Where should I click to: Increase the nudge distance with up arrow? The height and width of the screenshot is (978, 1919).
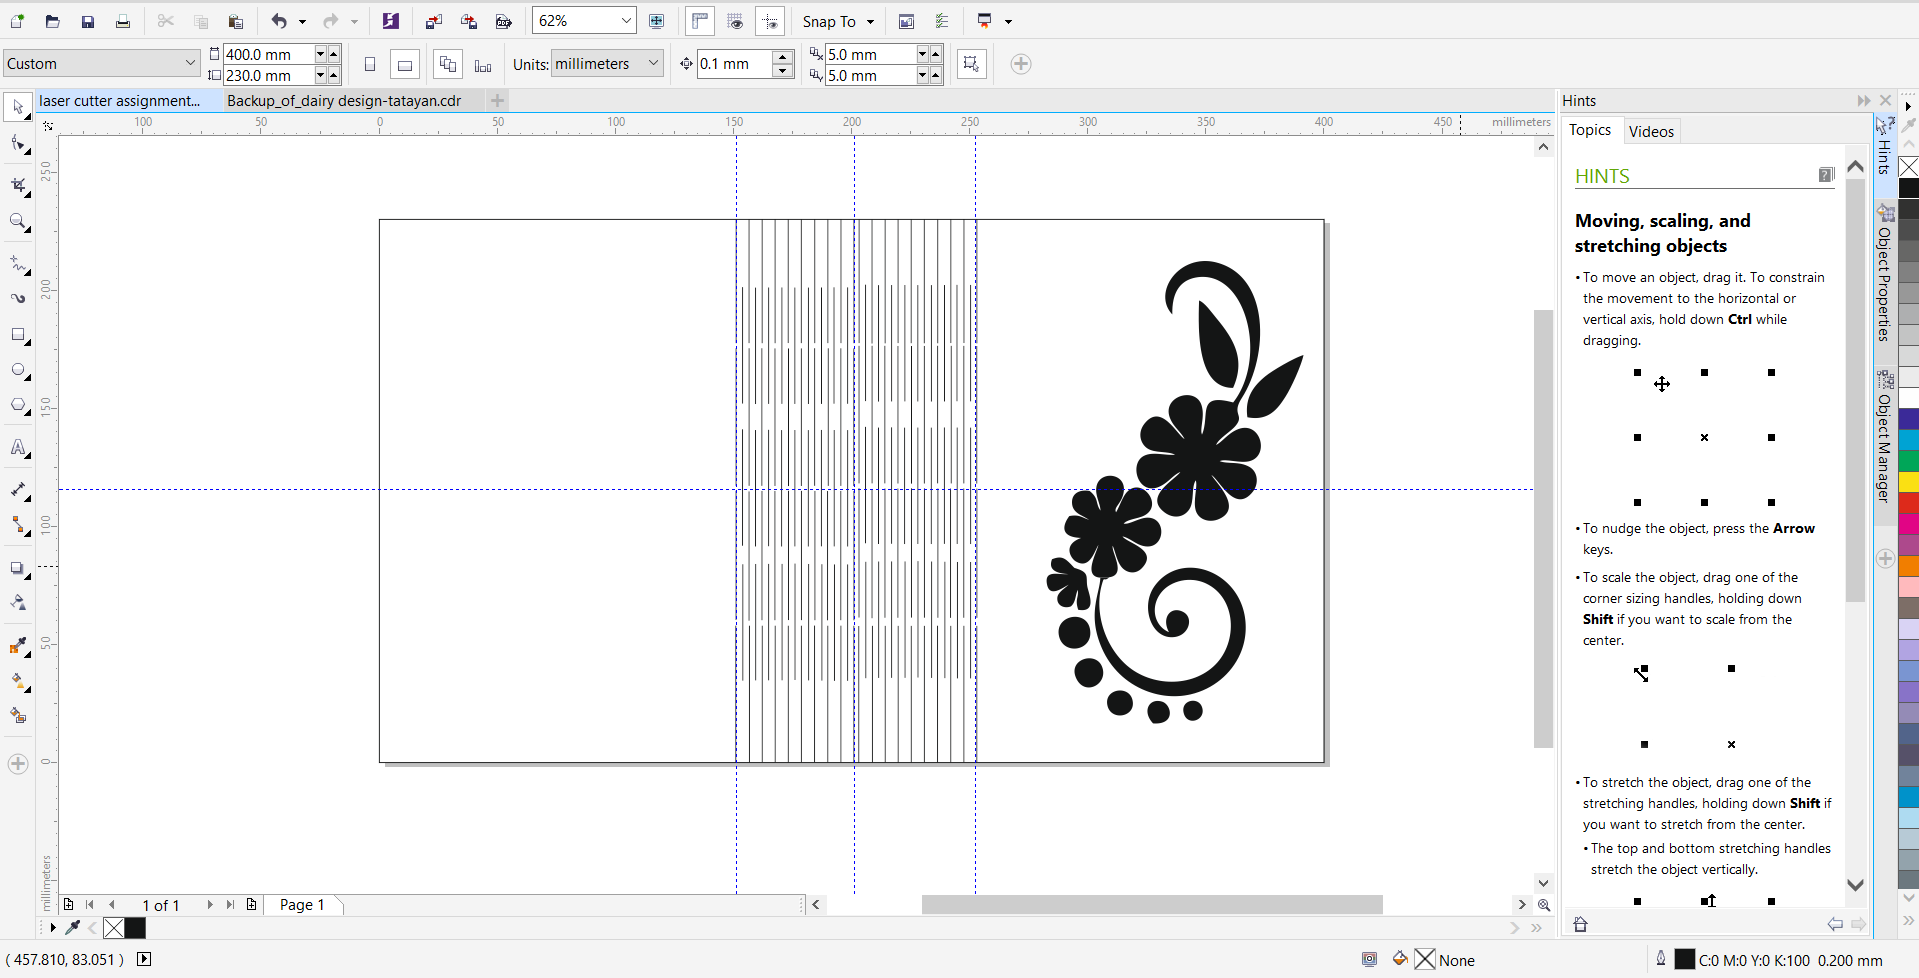pyautogui.click(x=784, y=58)
